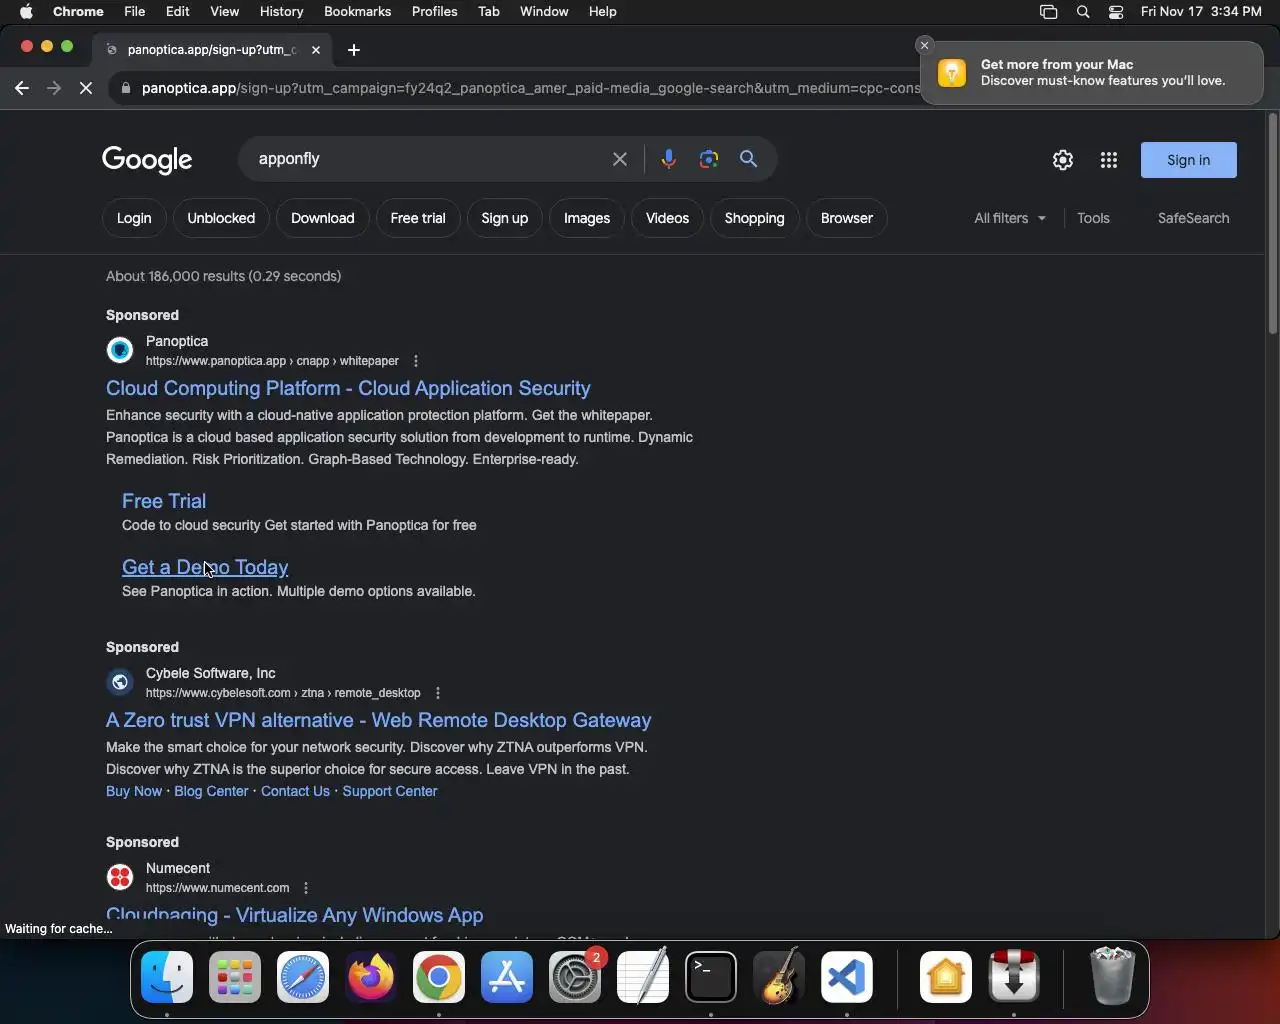Launch Safari from the Dock
Viewport: 1280px width, 1024px height.
point(303,977)
